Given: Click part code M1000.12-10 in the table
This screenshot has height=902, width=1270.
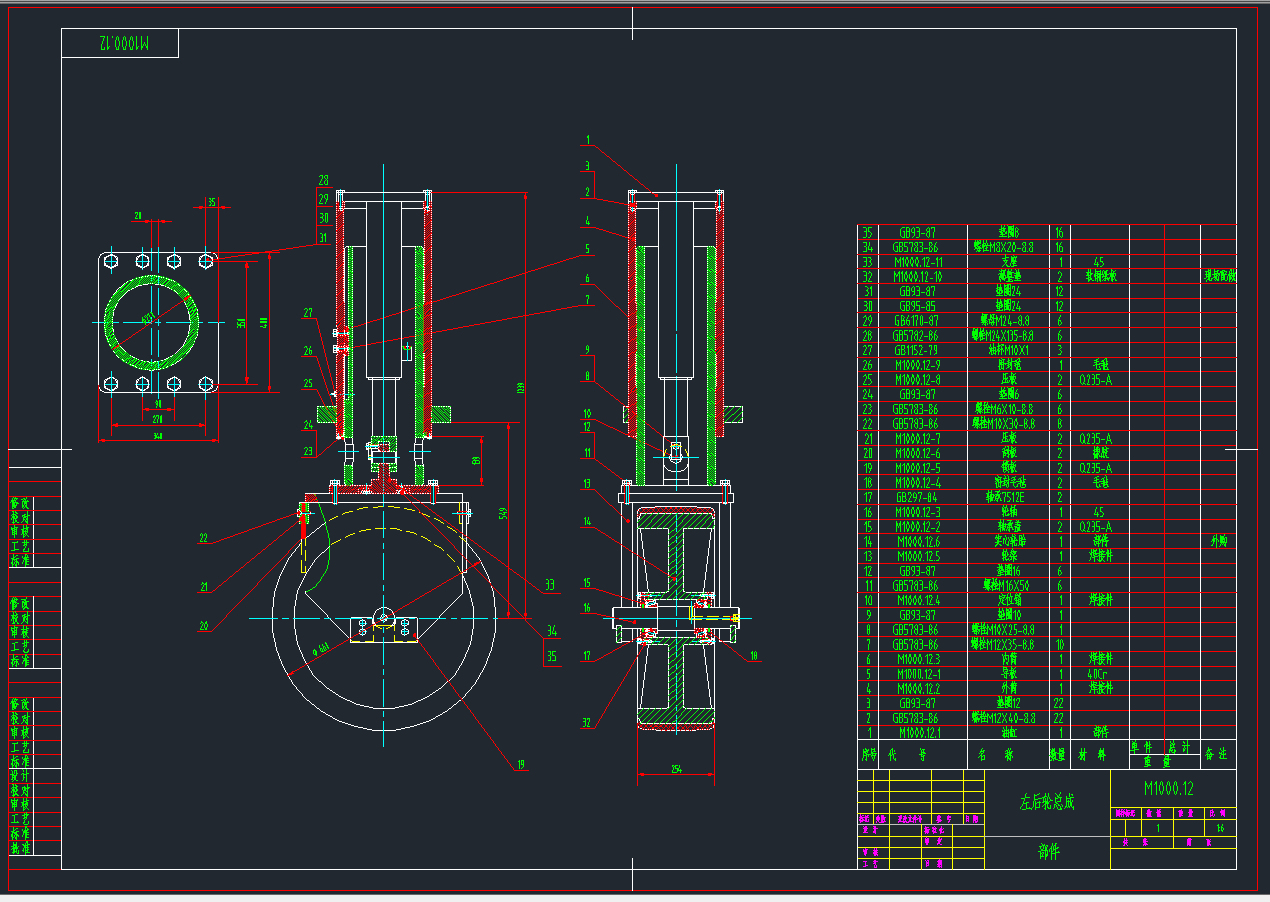Looking at the screenshot, I should [x=918, y=276].
